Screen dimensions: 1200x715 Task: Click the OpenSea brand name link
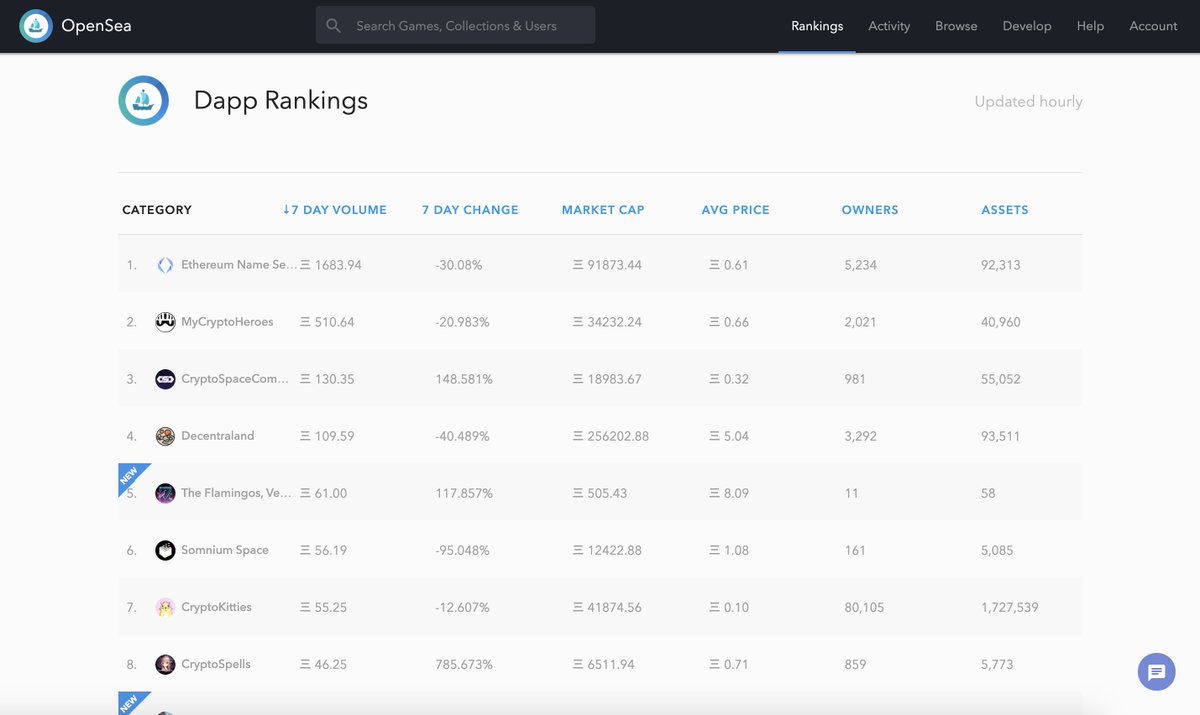96,26
